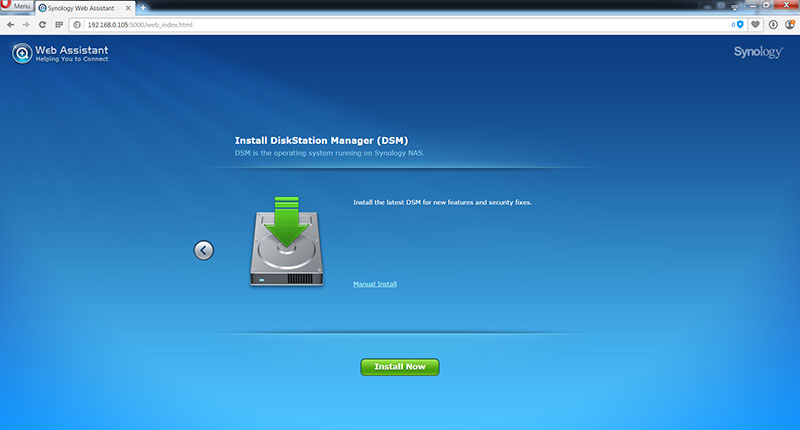
Task: Bookmark the page with the heart icon
Action: 756,24
